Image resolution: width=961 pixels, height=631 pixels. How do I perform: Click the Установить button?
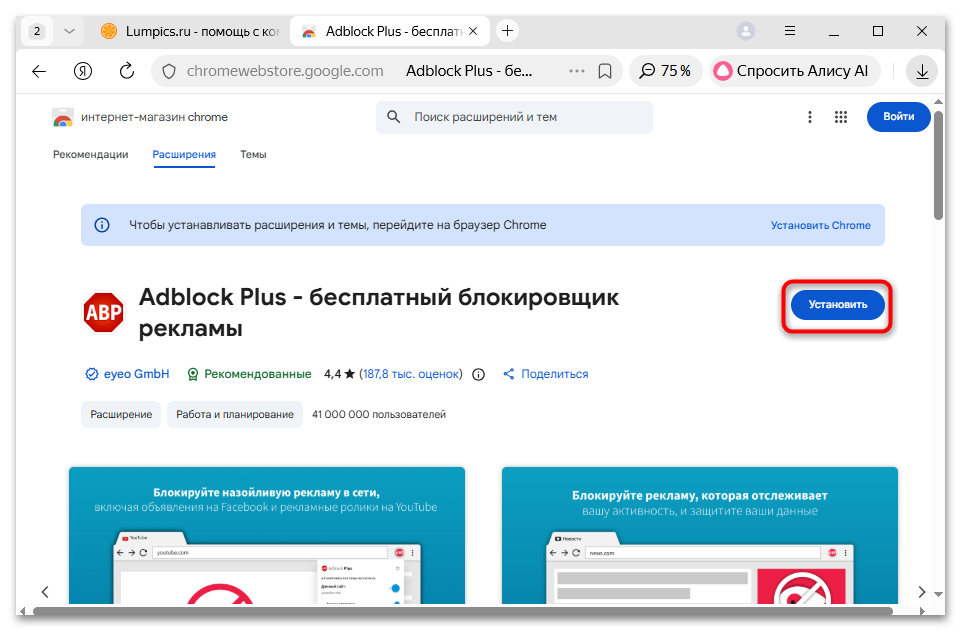[x=837, y=305]
